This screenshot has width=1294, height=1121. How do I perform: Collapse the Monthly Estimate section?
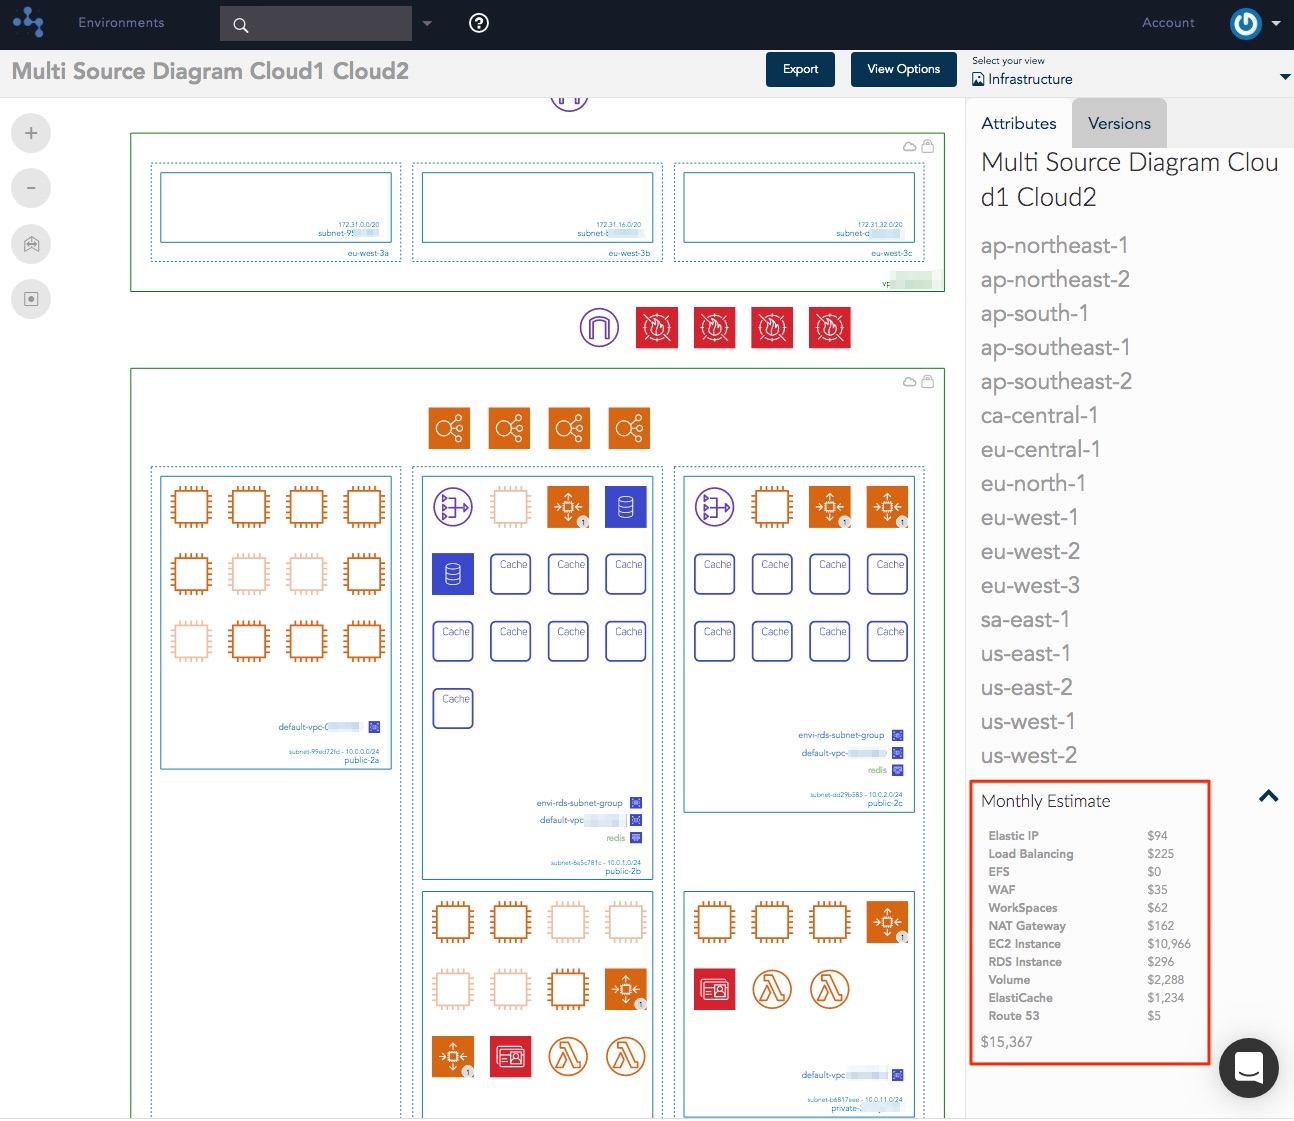click(1268, 797)
